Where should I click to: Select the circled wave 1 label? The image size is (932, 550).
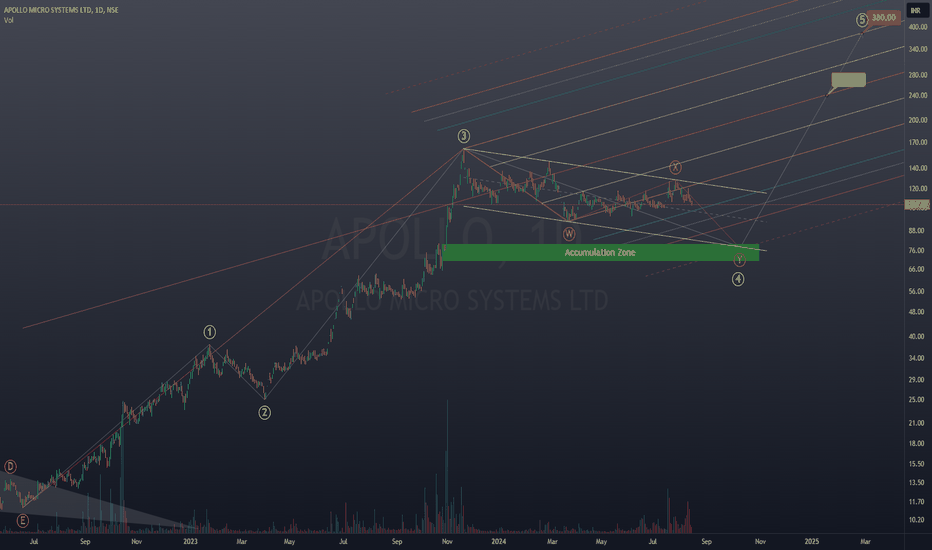209,332
